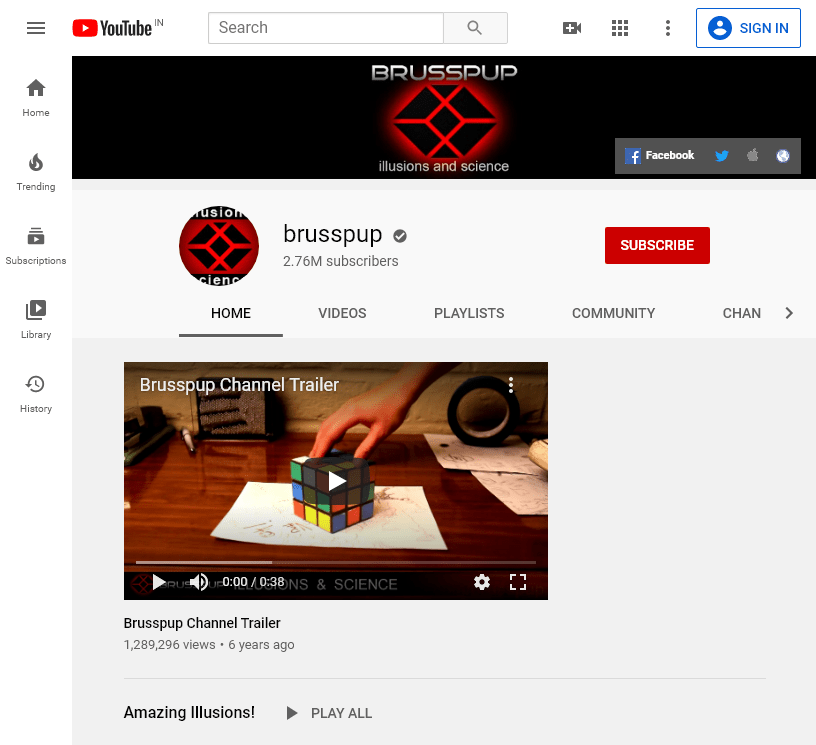Open the create video camera icon
This screenshot has height=745, width=816.
(x=572, y=28)
